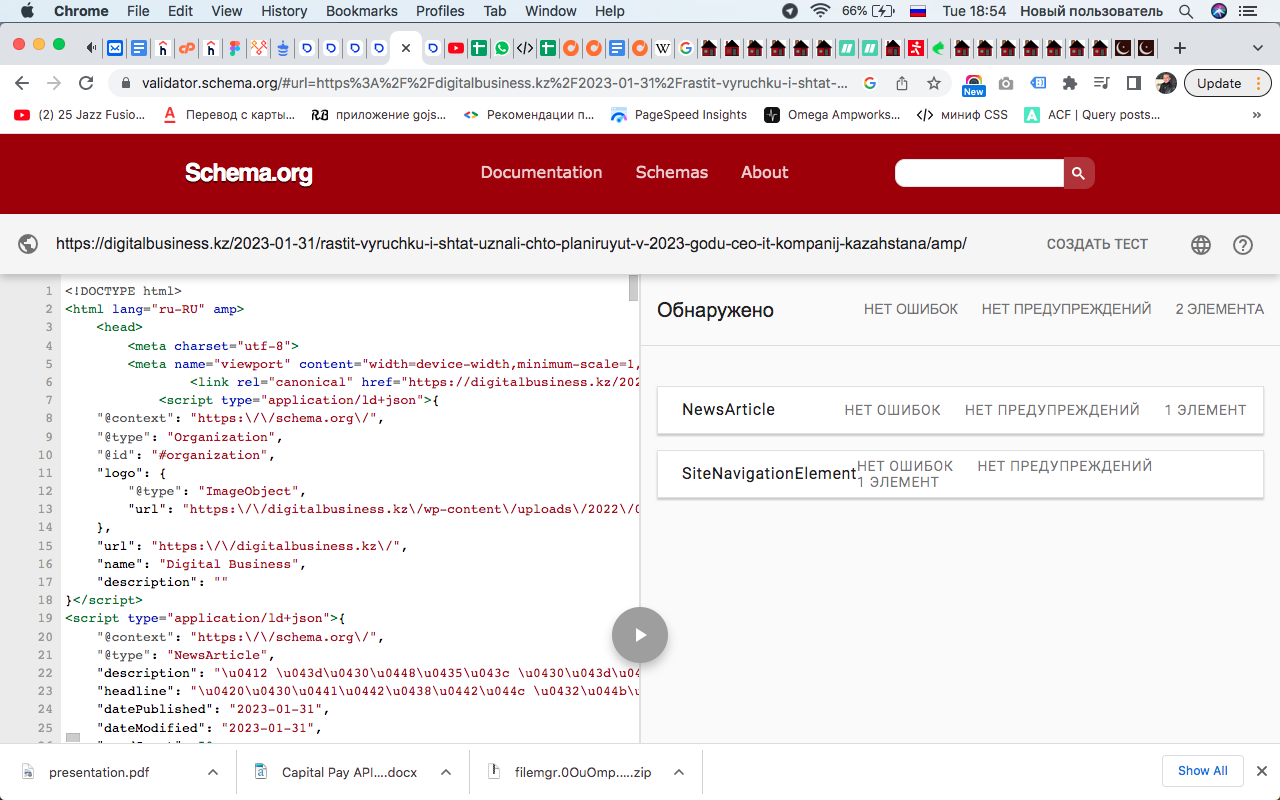1280x800 pixels.
Task: Click globe icon left of tested URL
Action: 28,244
